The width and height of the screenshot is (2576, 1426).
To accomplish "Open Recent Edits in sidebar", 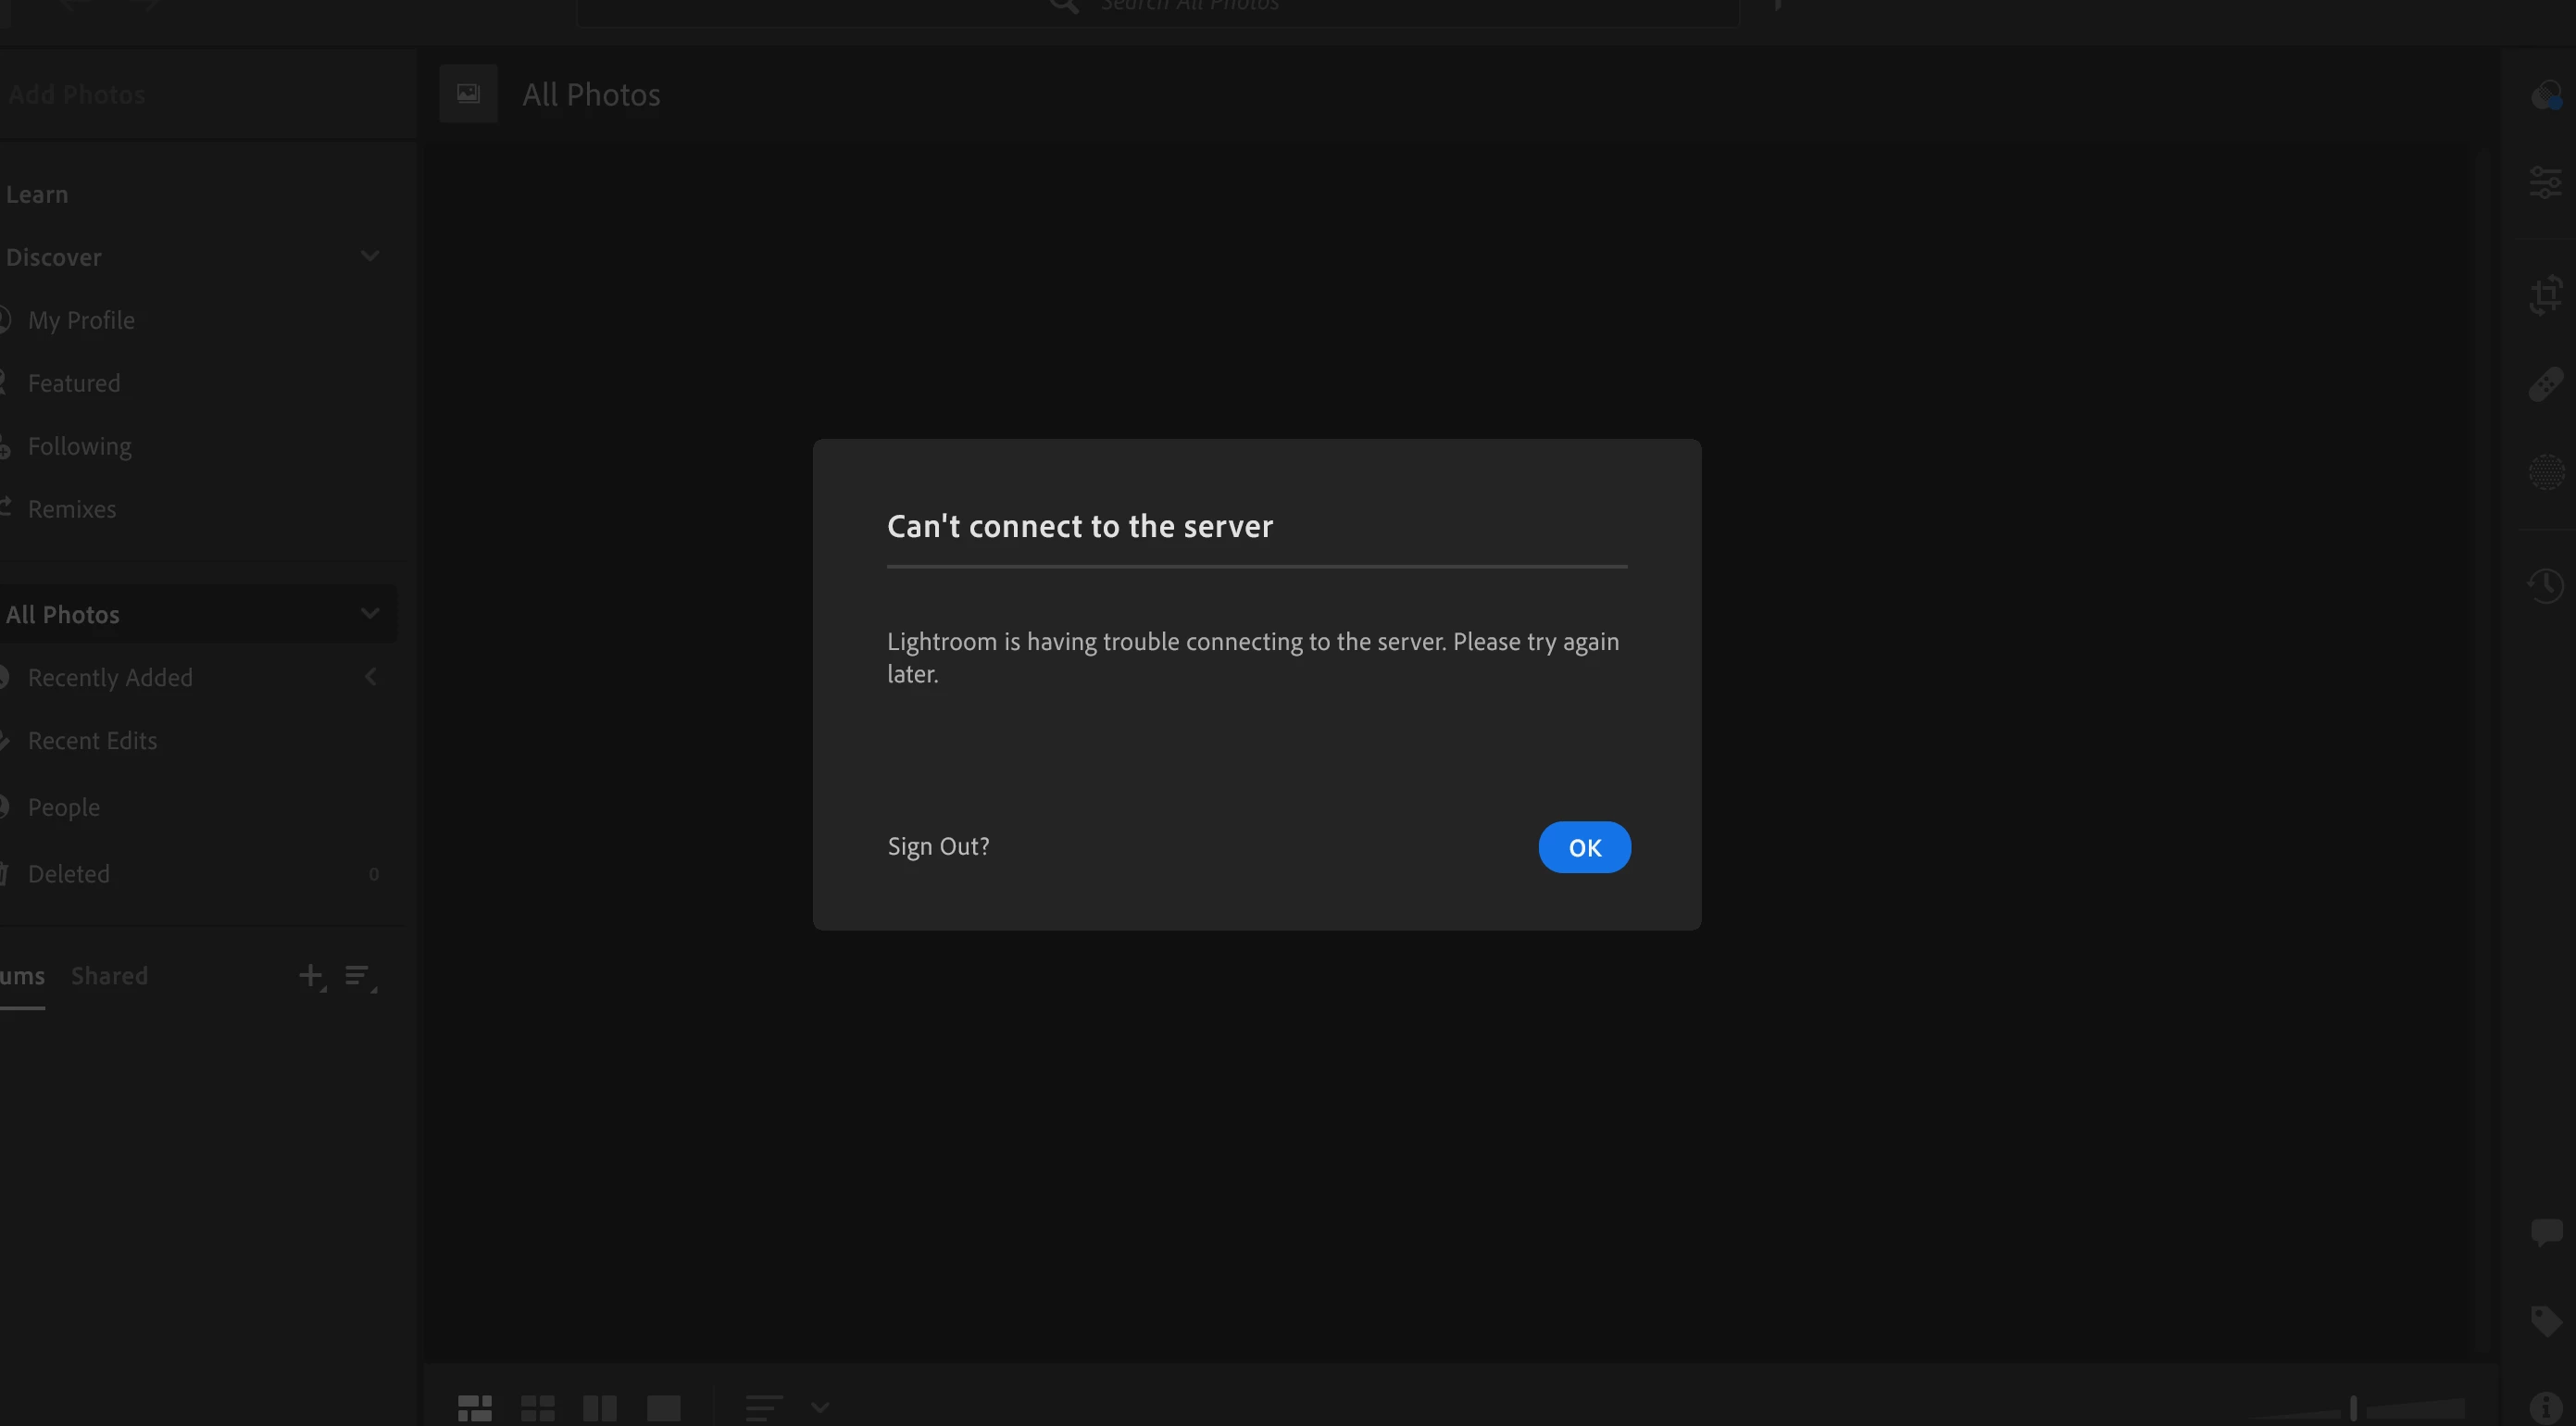I will tap(92, 740).
